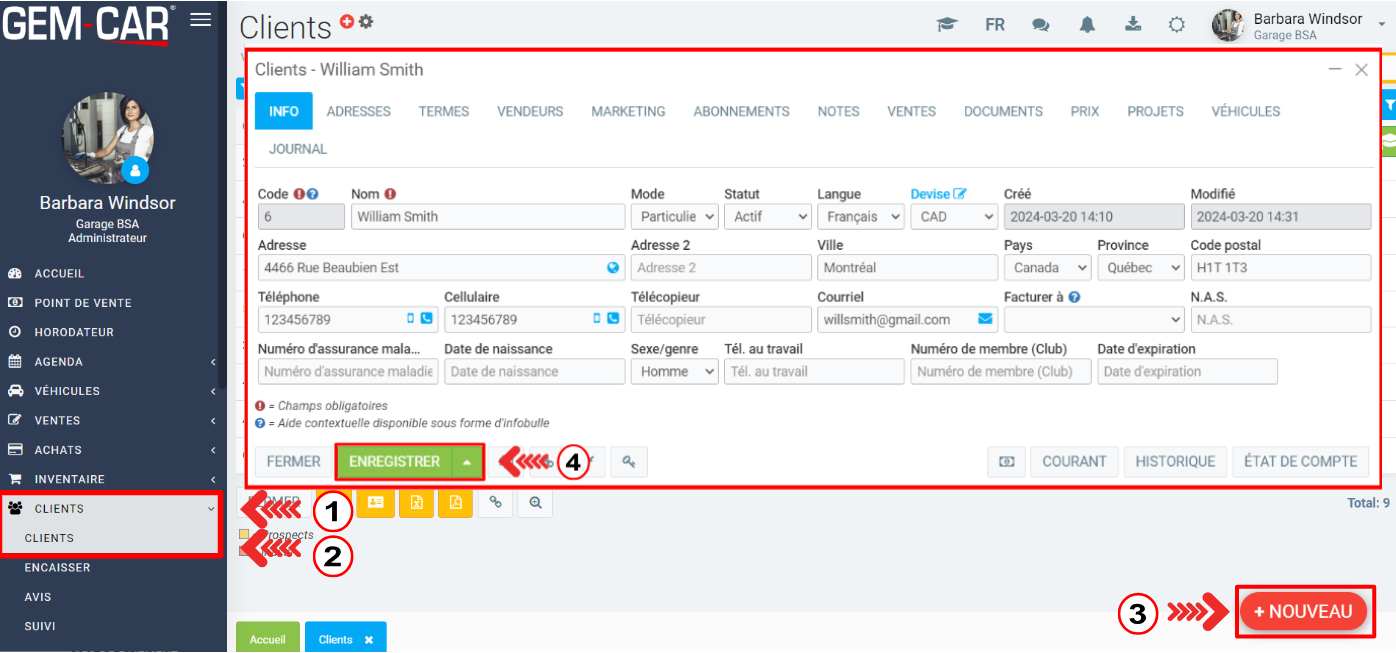Open the Province dropdown showing Québec
Viewport: 1396px width, 653px height.
pos(1140,268)
